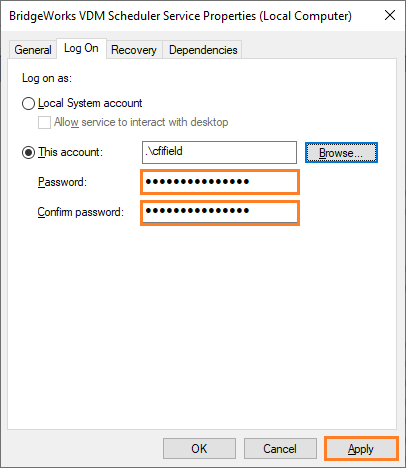Viewport: 406px width, 468px height.
Task: Confirm changes with the OK button
Action: (x=199, y=449)
